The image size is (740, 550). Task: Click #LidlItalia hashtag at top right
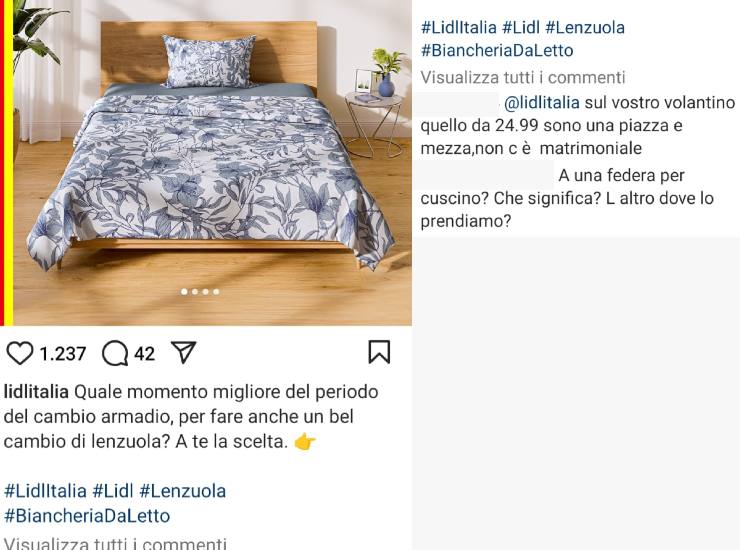pos(459,27)
